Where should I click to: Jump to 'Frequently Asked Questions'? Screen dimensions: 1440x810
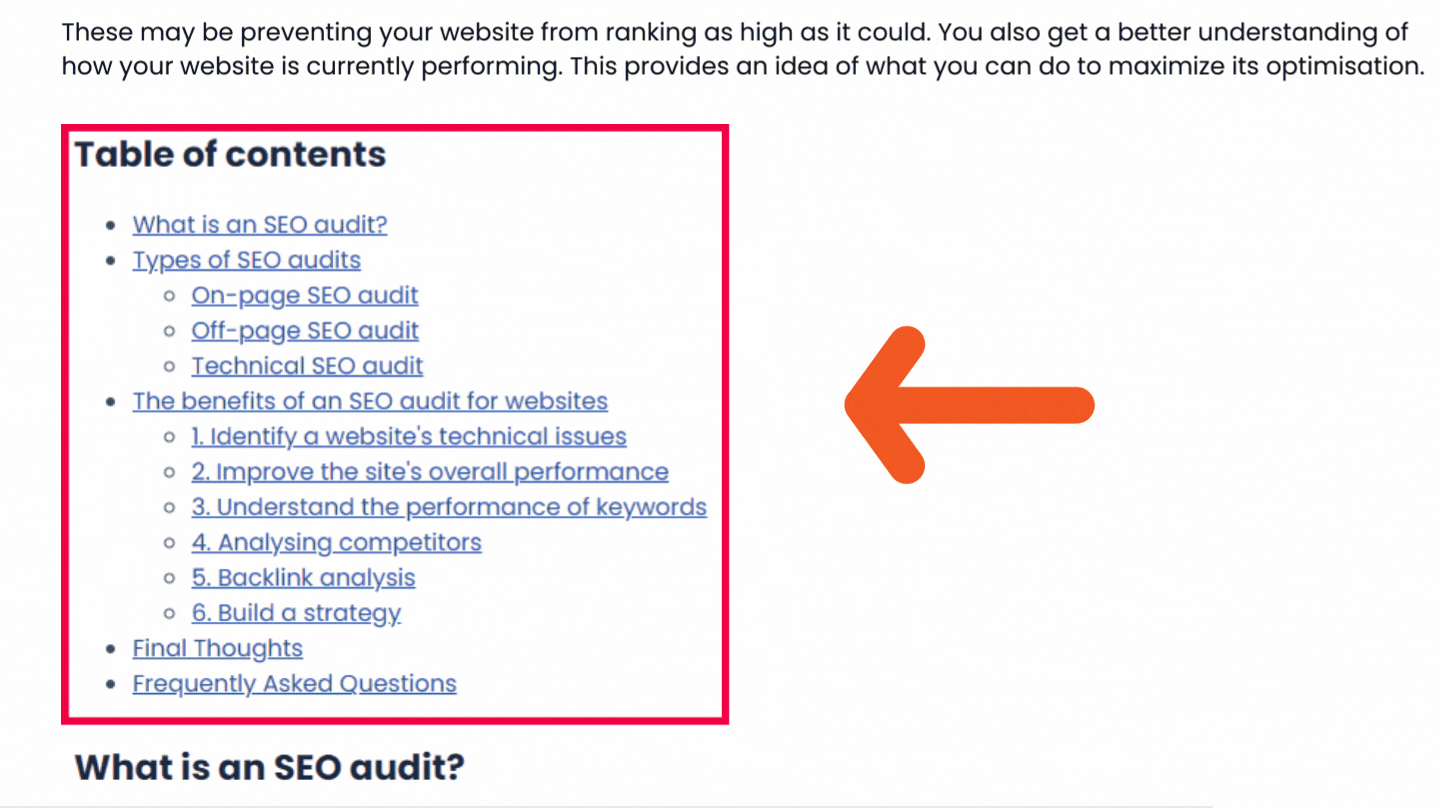[295, 684]
